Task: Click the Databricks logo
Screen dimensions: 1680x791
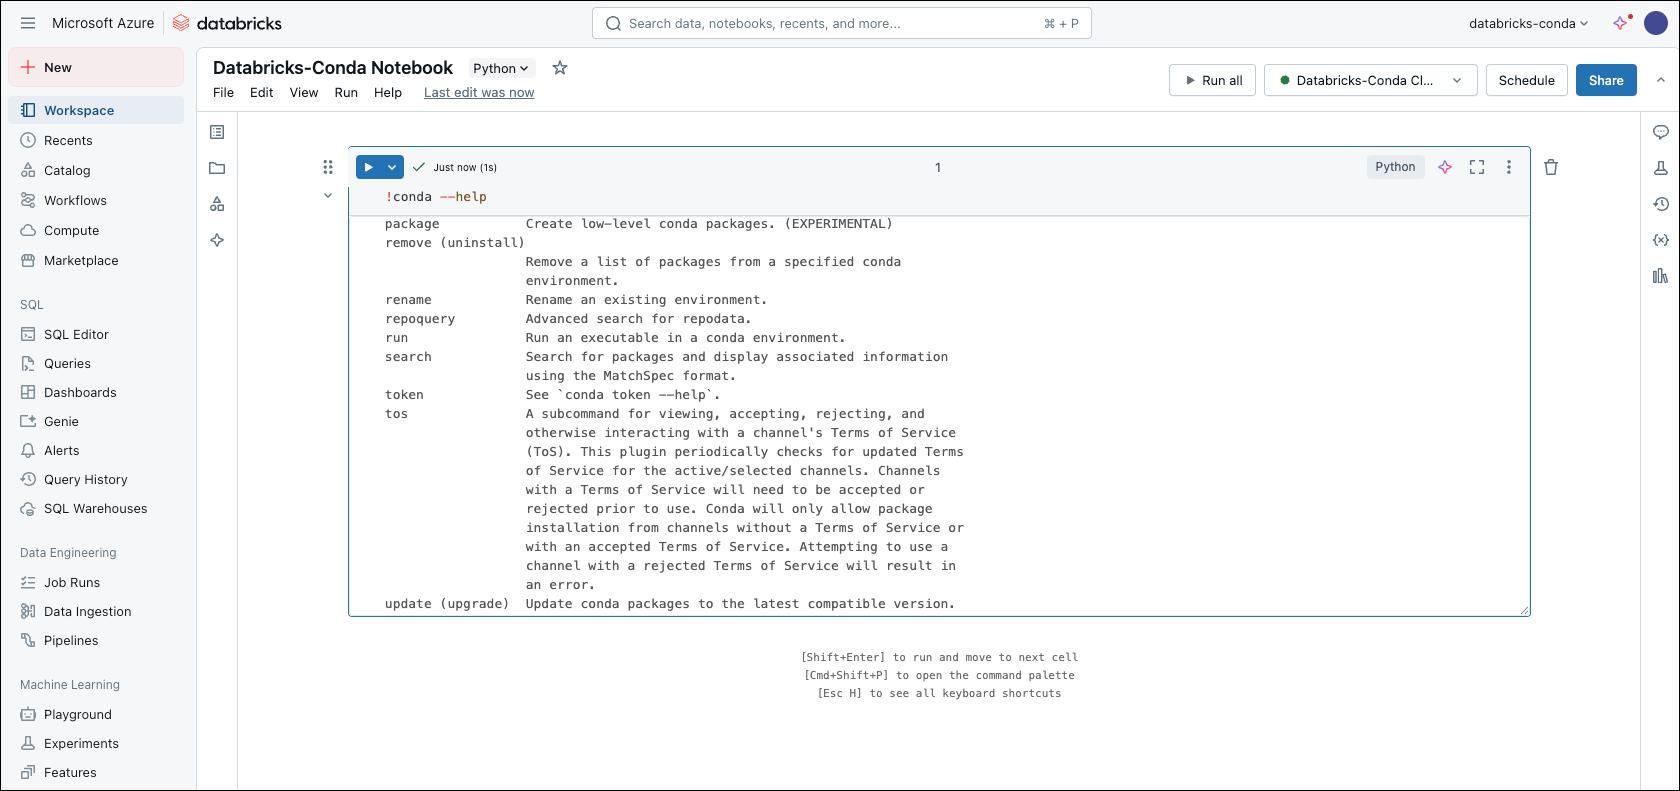Action: point(227,23)
